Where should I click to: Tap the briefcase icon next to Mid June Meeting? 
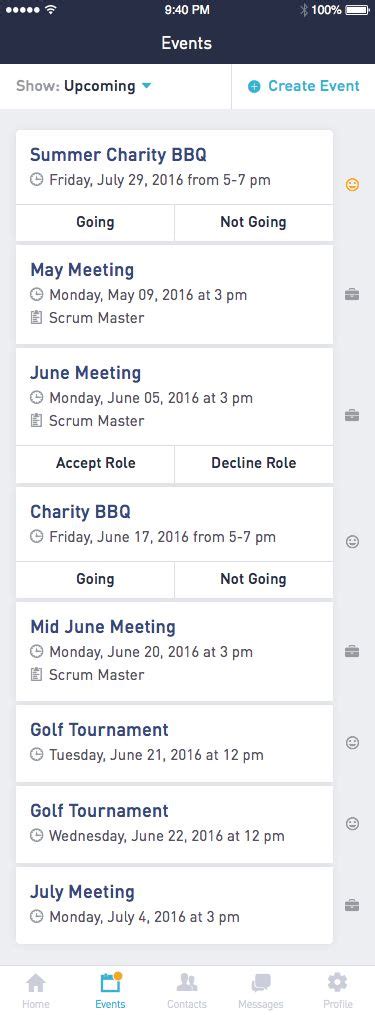pyautogui.click(x=352, y=651)
